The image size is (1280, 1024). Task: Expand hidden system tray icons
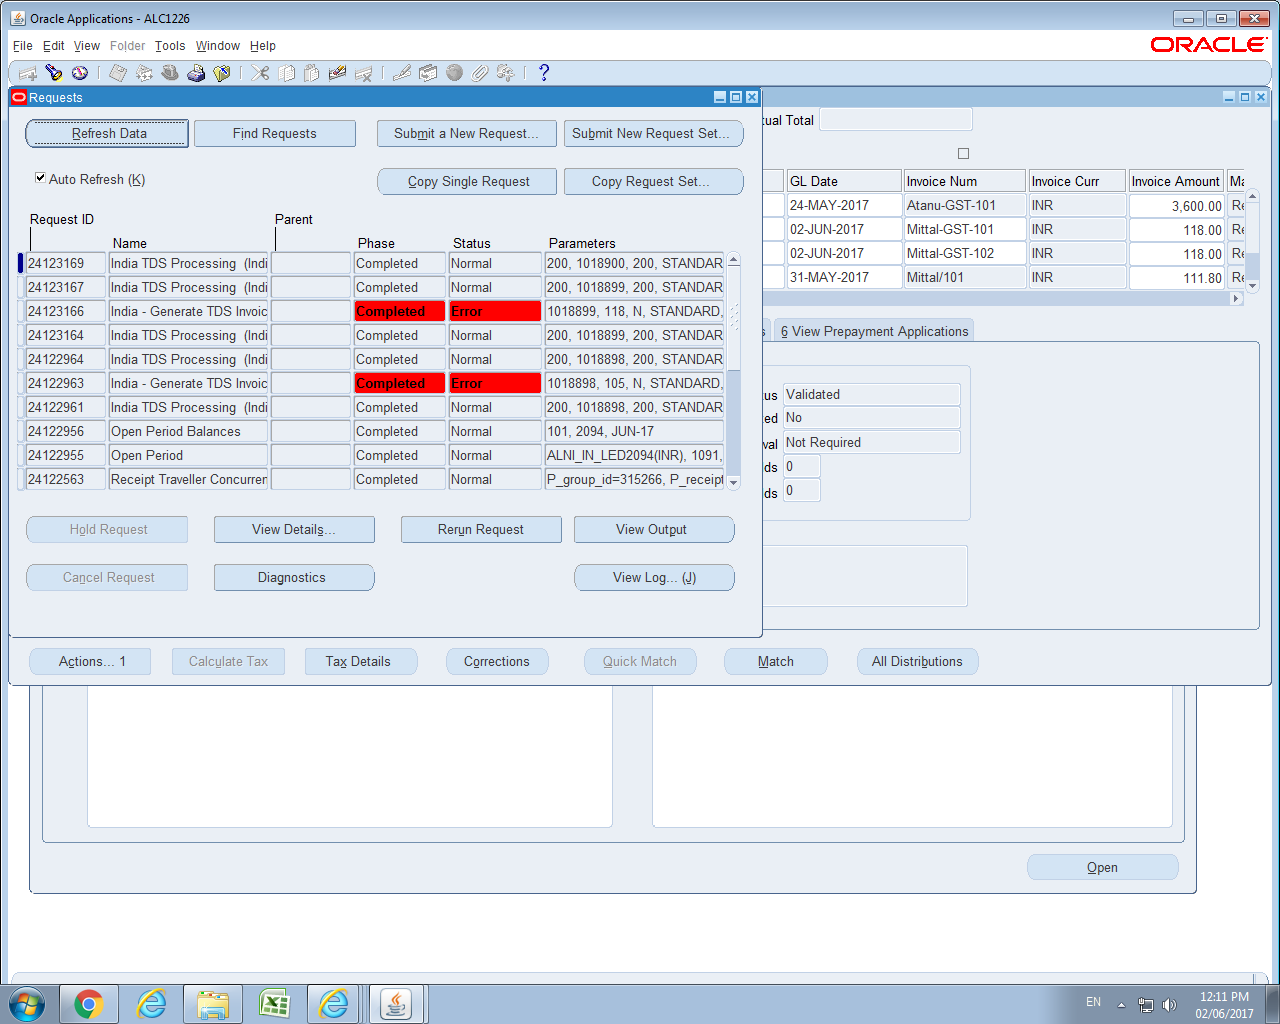pos(1122,1004)
